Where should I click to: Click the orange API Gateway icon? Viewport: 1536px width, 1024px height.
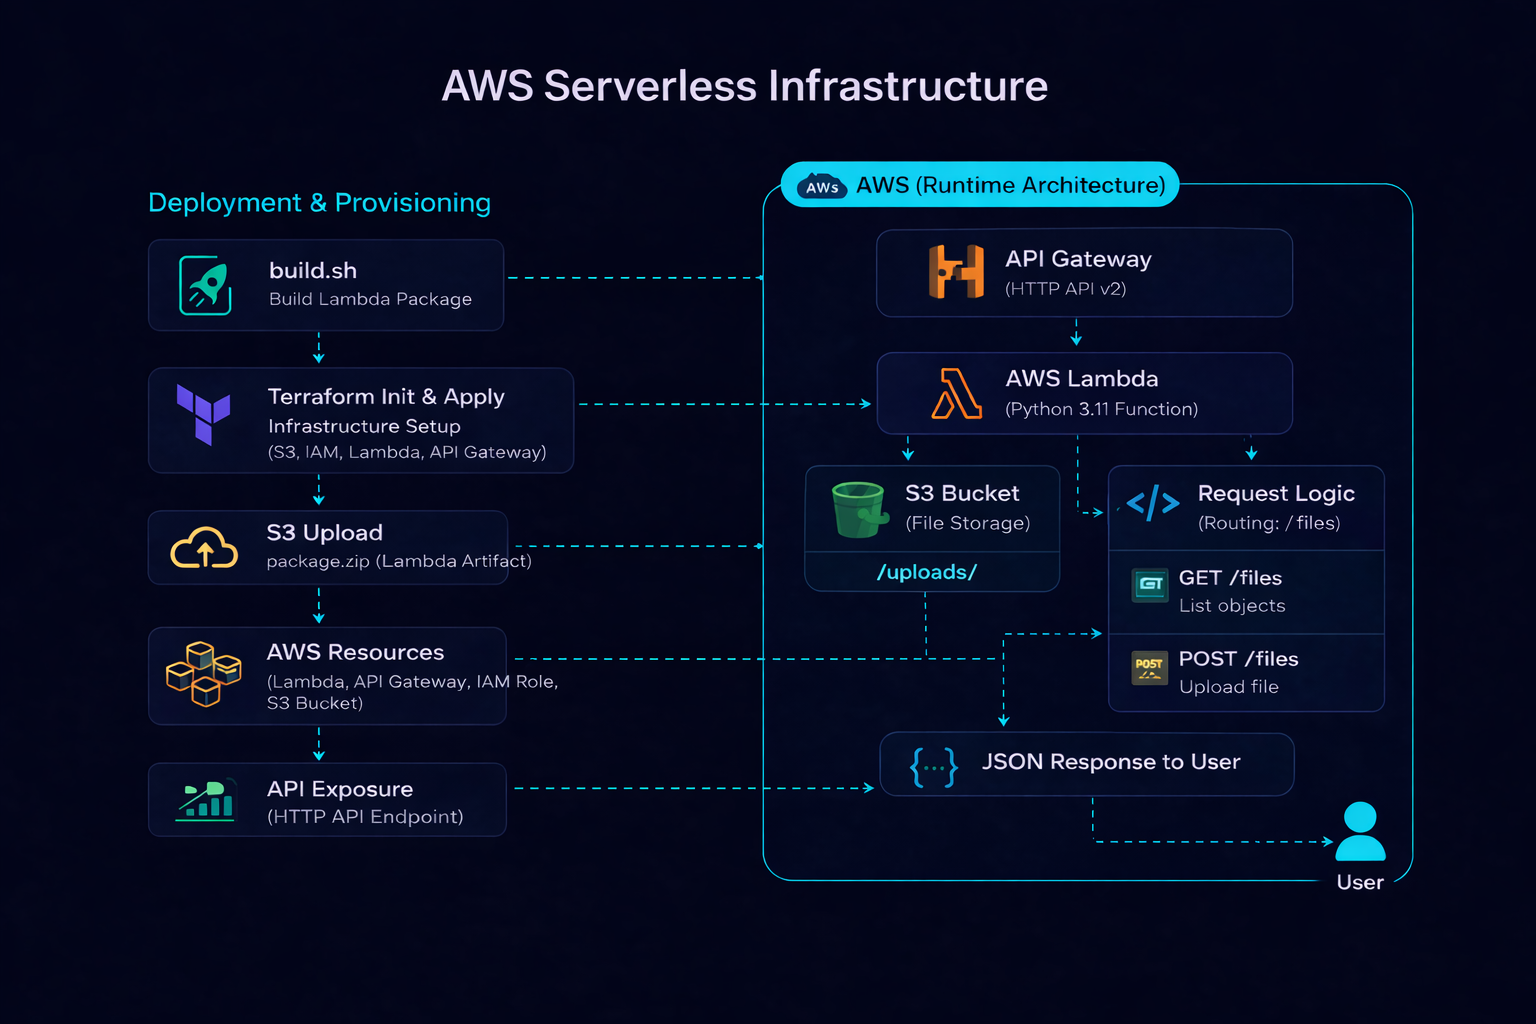956,271
